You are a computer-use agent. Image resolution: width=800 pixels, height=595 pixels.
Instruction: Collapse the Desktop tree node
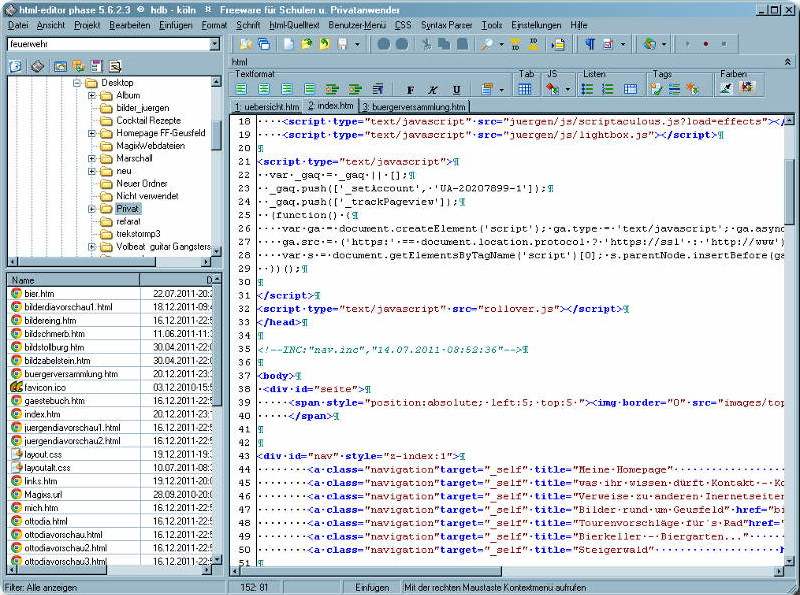click(x=77, y=83)
